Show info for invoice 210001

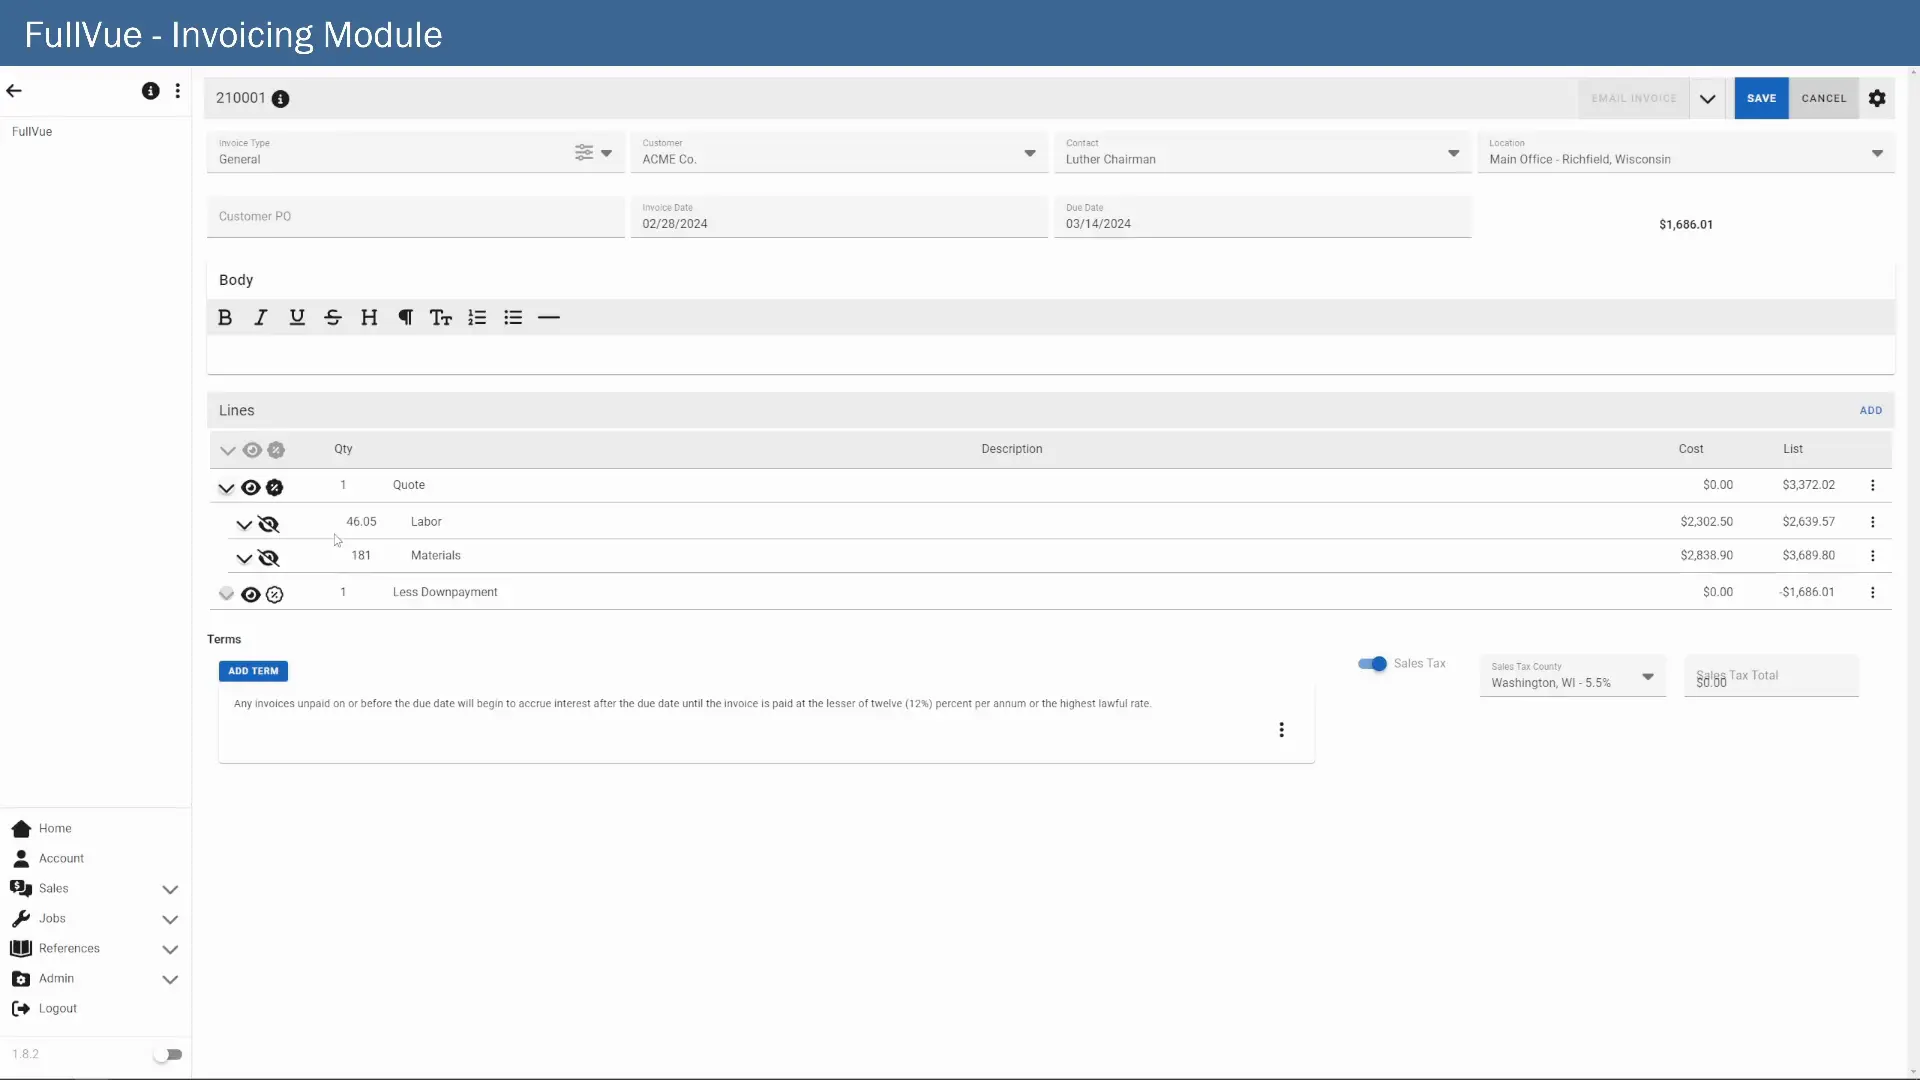(x=281, y=99)
